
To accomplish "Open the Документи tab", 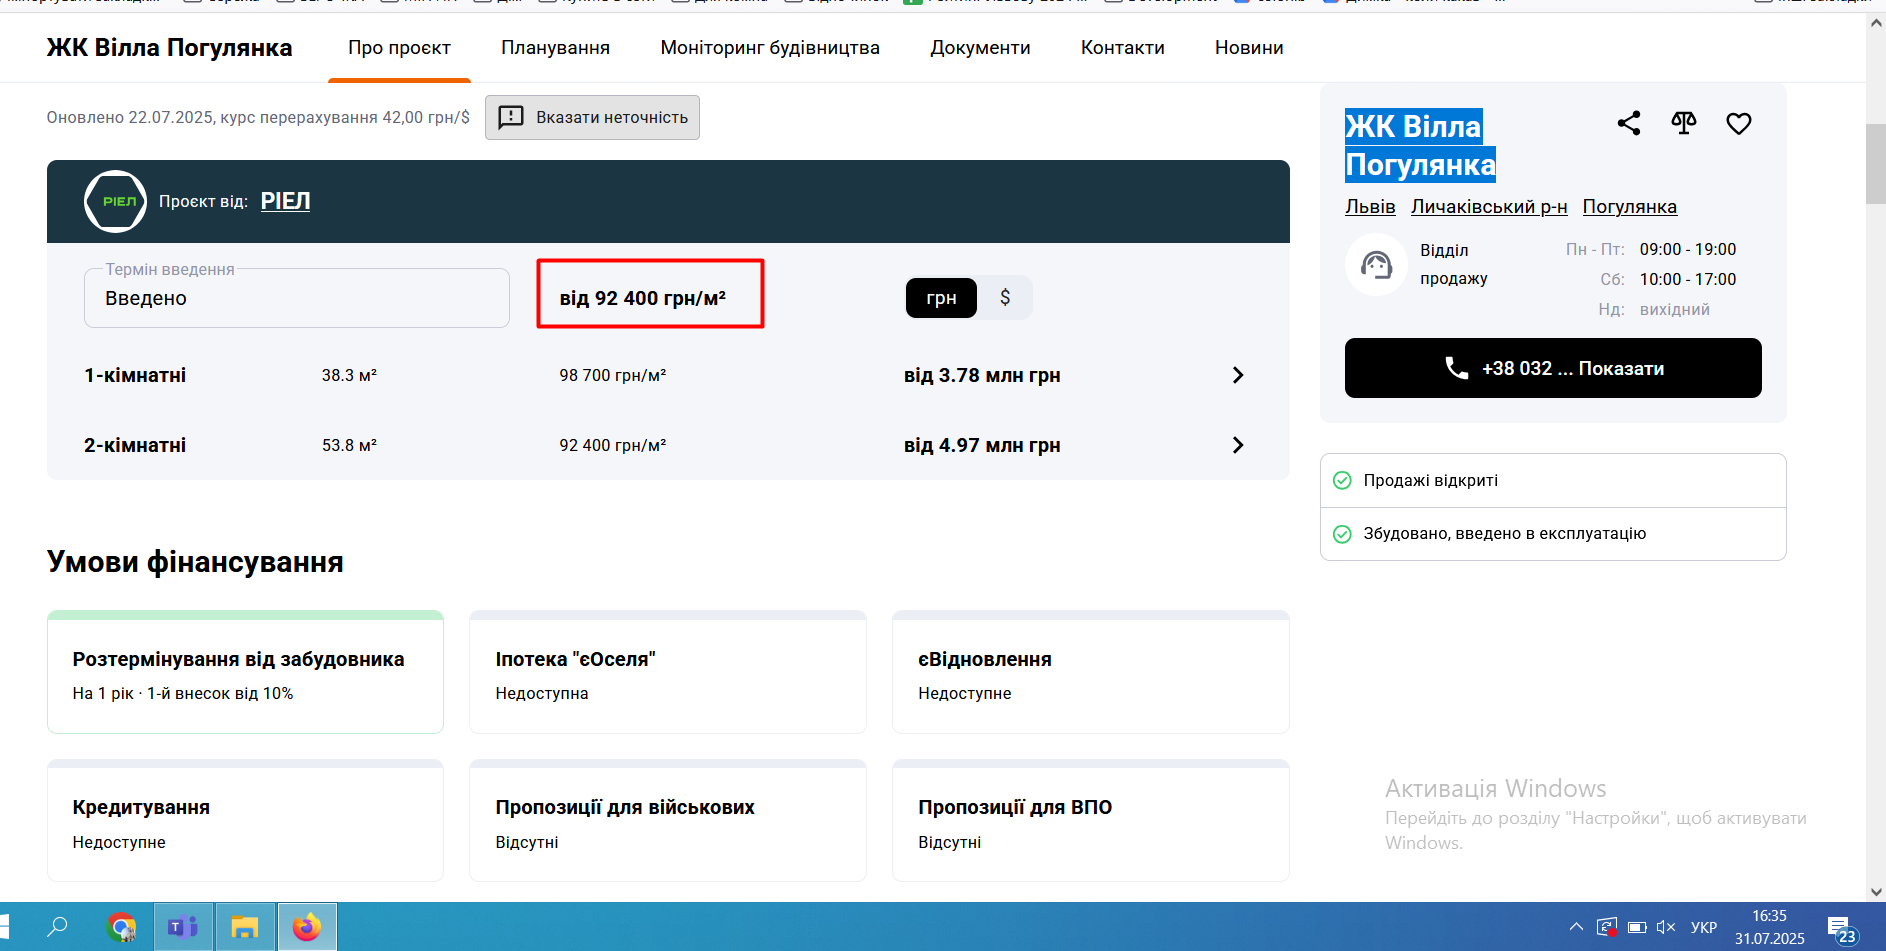I will pos(980,48).
